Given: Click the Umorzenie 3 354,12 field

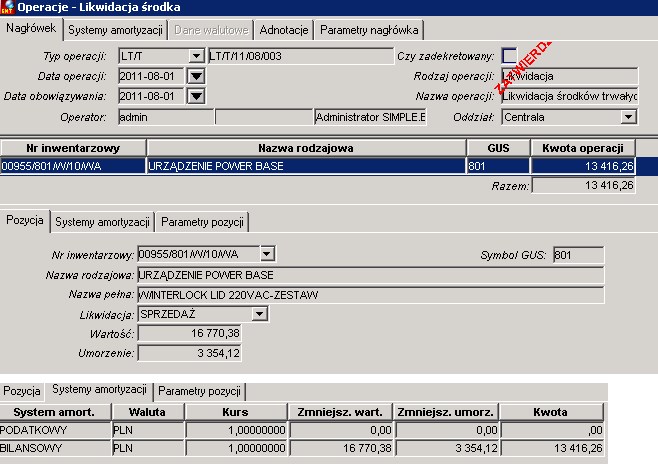Looking at the screenshot, I should 190,353.
